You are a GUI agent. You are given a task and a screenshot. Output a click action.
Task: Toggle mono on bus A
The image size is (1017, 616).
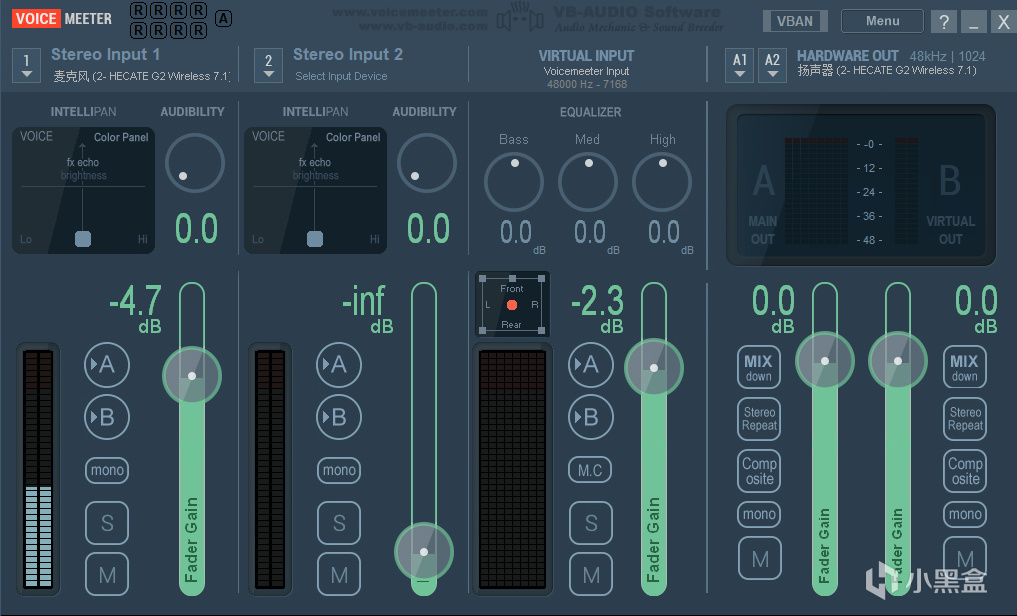coord(759,514)
